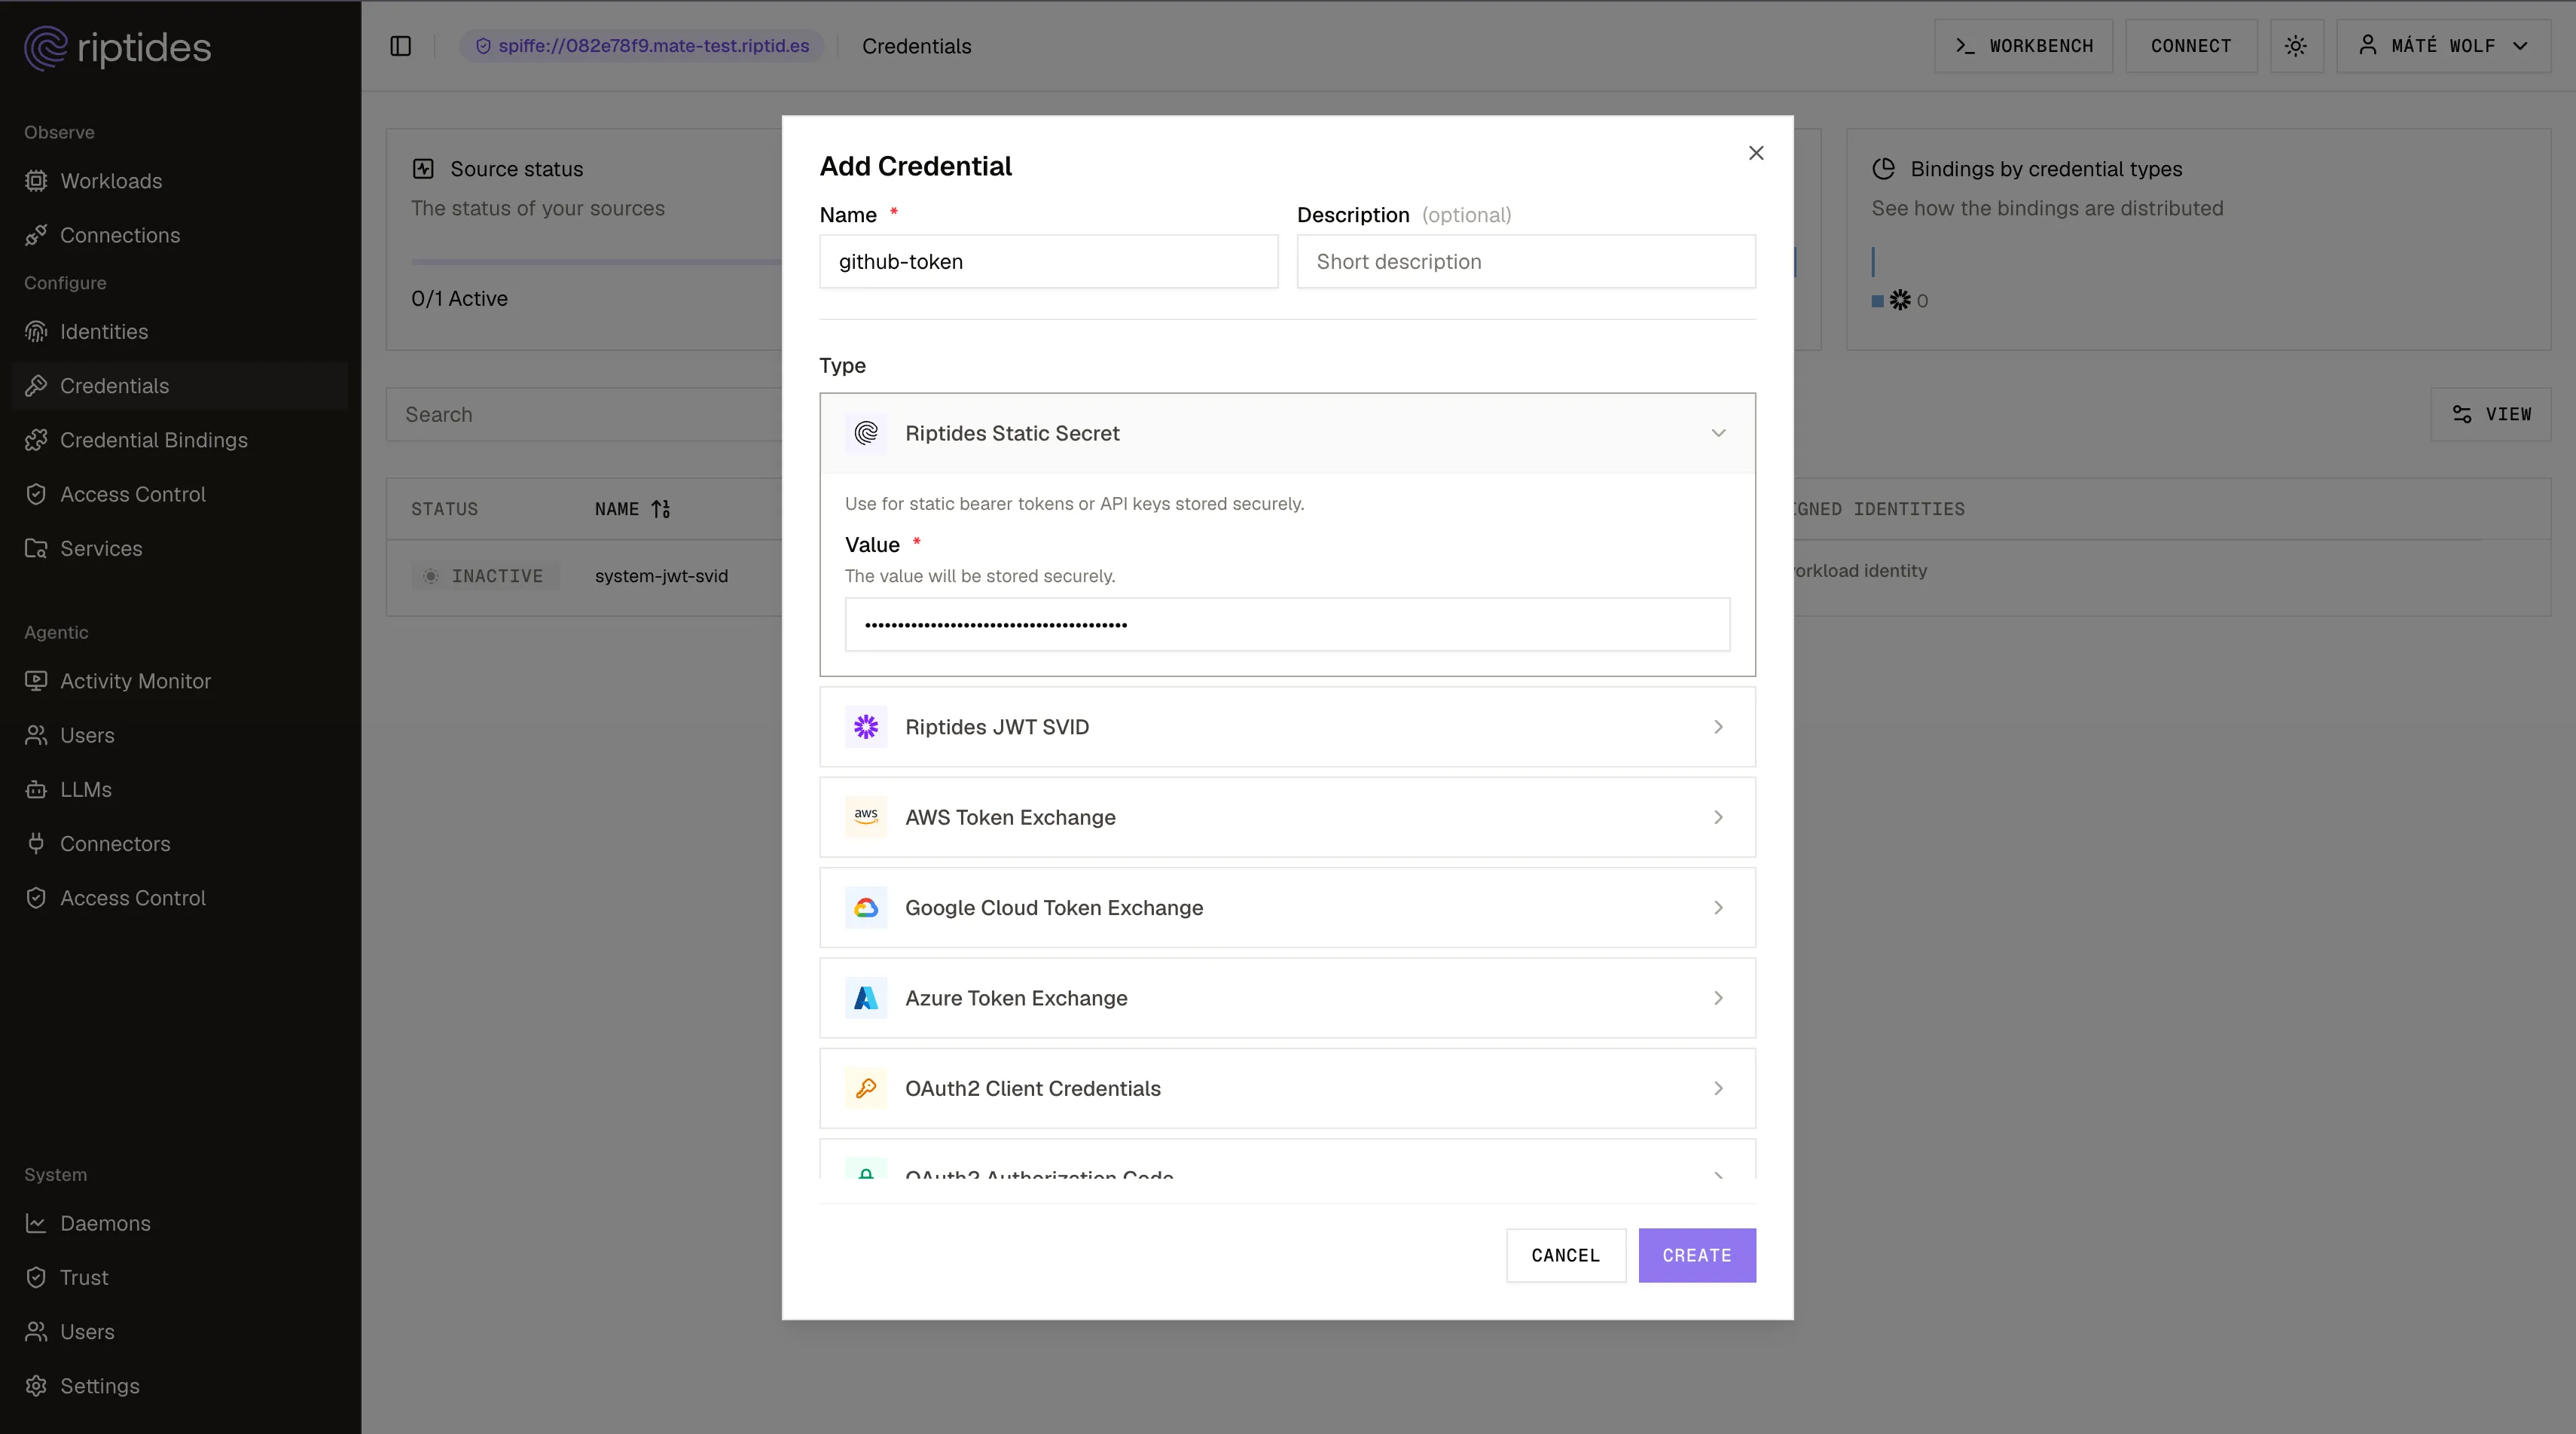Open Workloads in the sidebar
Screen dimensions: 2576x1434
180,181
